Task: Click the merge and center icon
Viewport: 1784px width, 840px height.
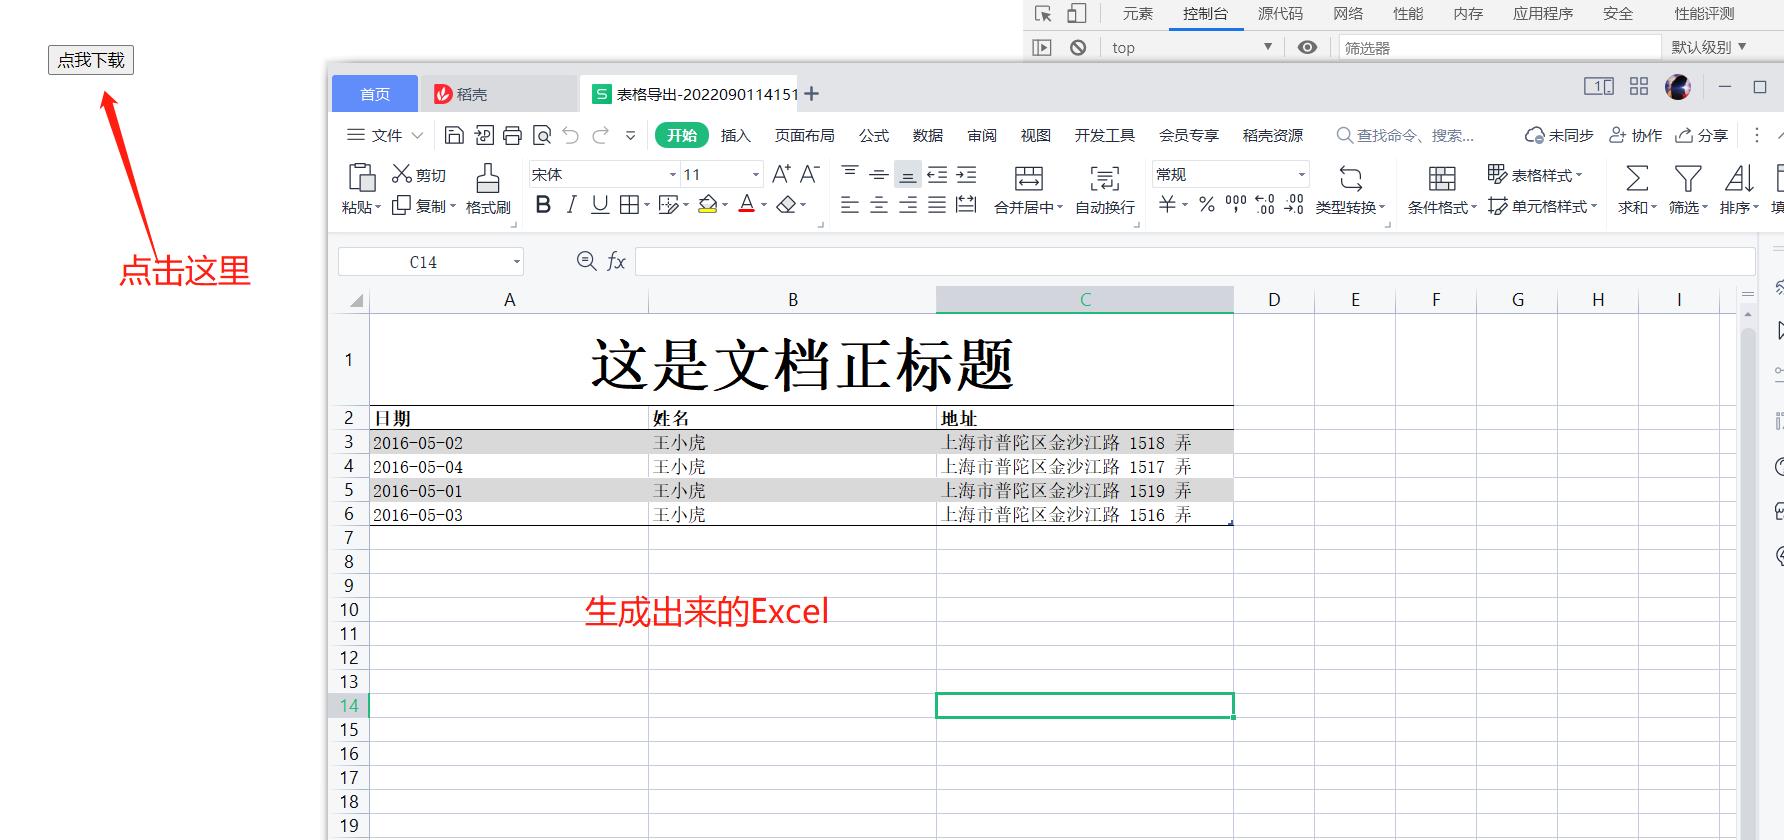Action: [x=1028, y=179]
